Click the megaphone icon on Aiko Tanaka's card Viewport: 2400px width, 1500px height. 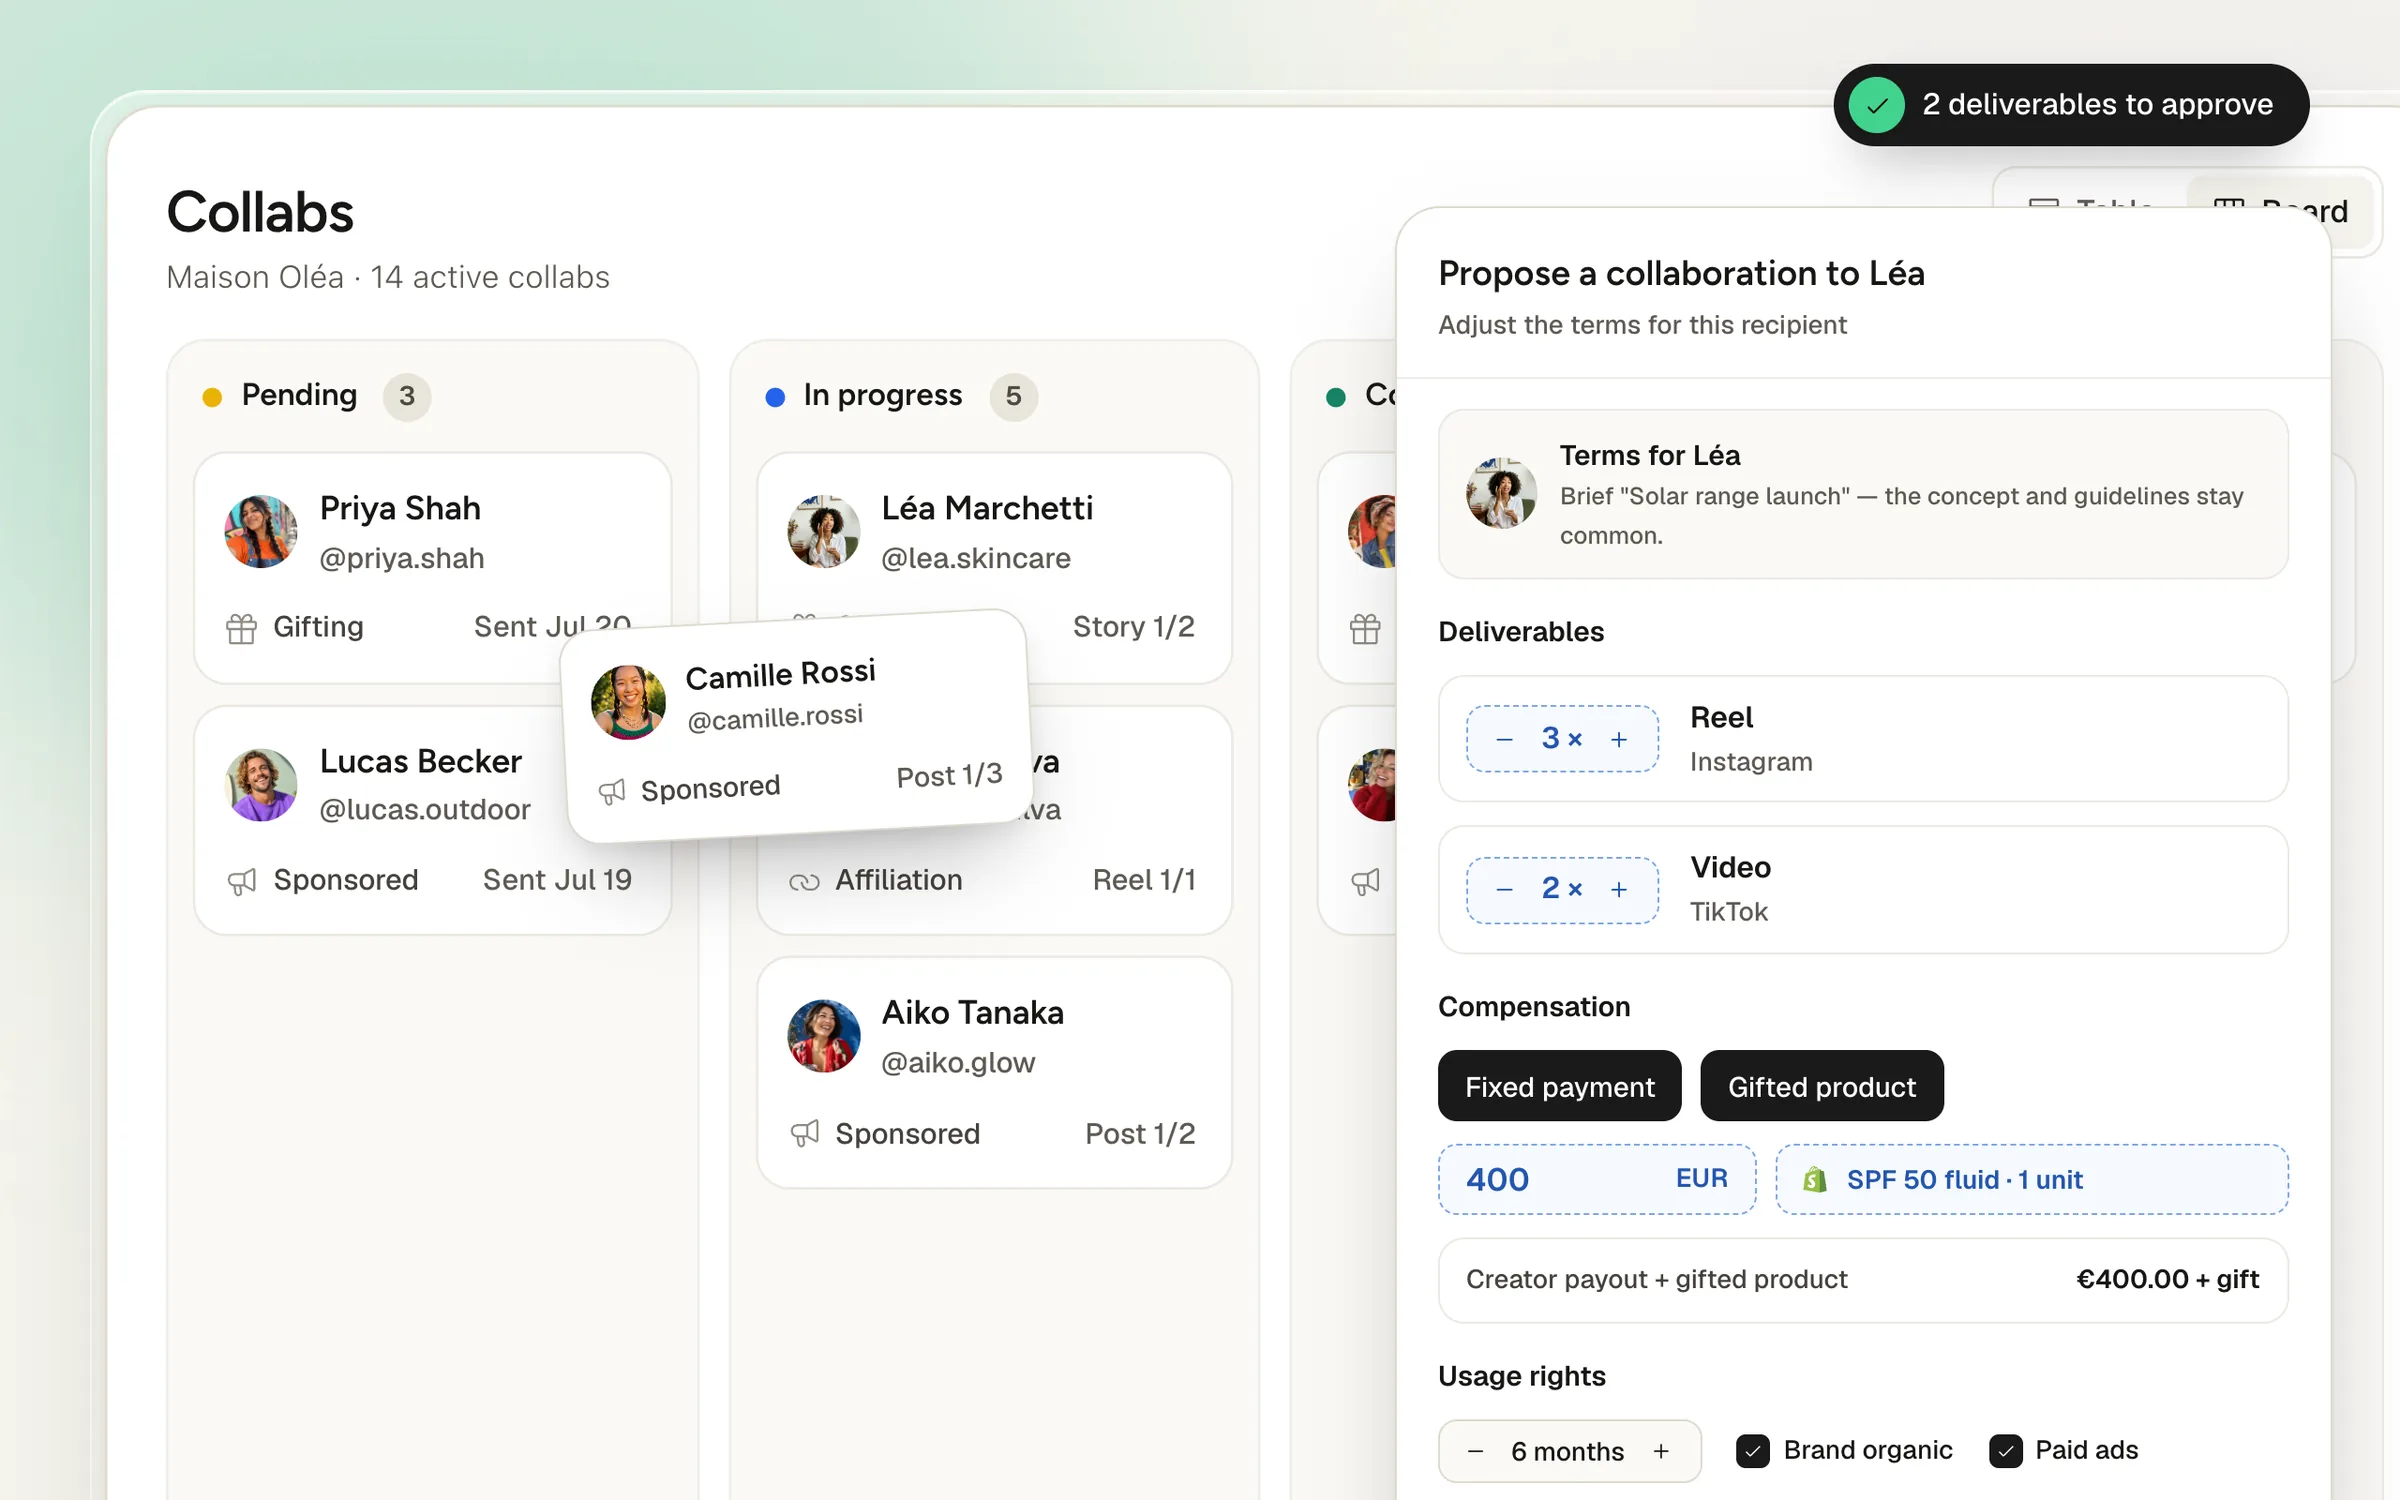click(x=804, y=1134)
